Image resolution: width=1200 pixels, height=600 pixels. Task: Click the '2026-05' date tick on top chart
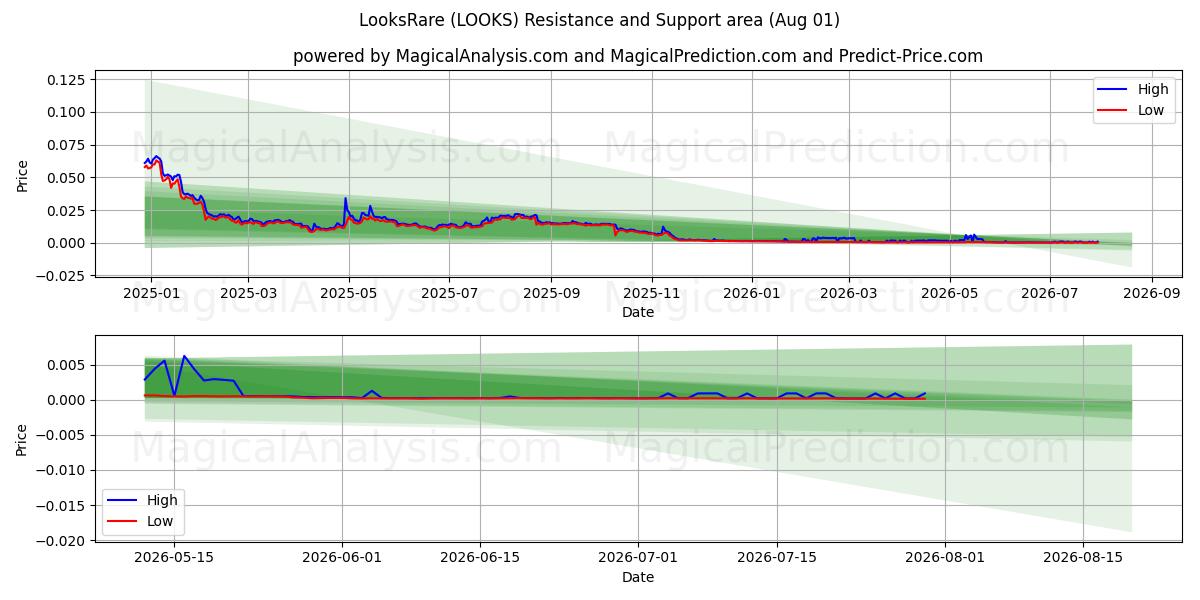(x=949, y=293)
